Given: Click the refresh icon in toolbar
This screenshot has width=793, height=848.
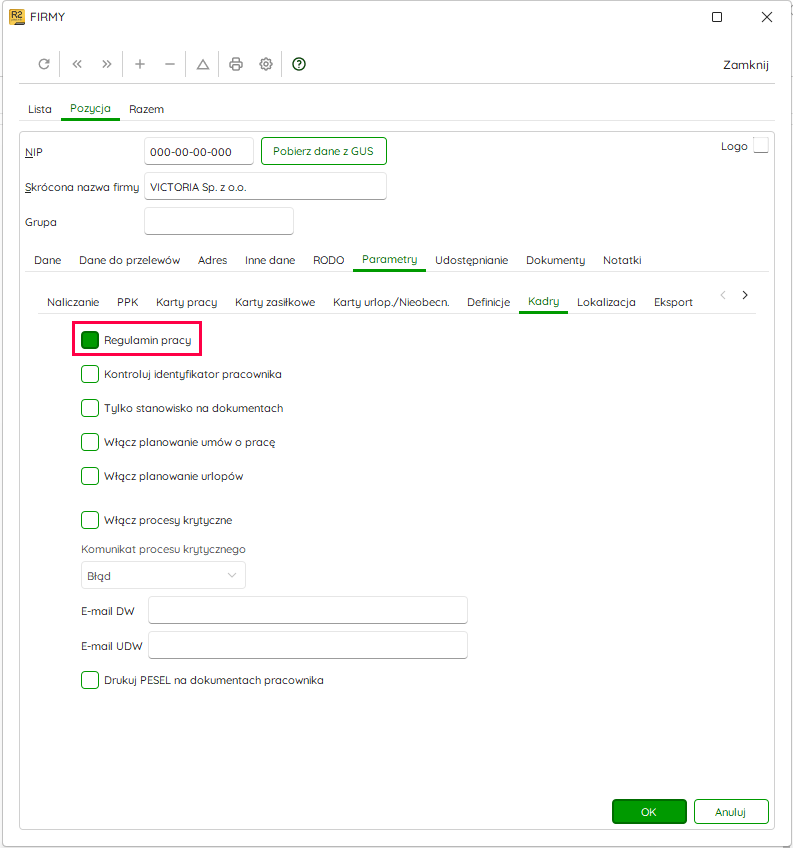Looking at the screenshot, I should click(44, 64).
